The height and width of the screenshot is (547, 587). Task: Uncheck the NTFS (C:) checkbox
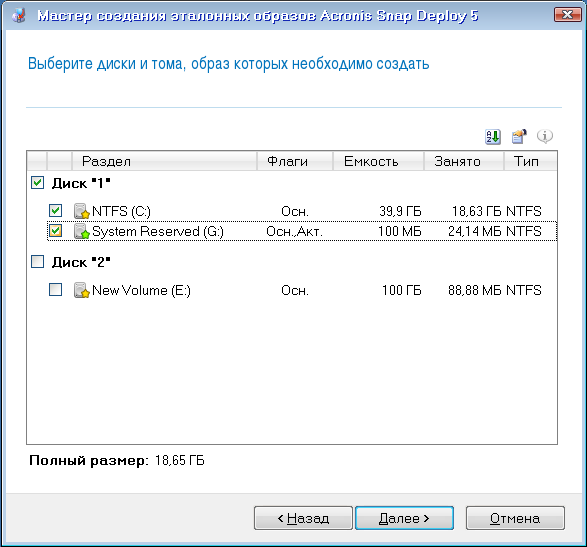click(55, 210)
